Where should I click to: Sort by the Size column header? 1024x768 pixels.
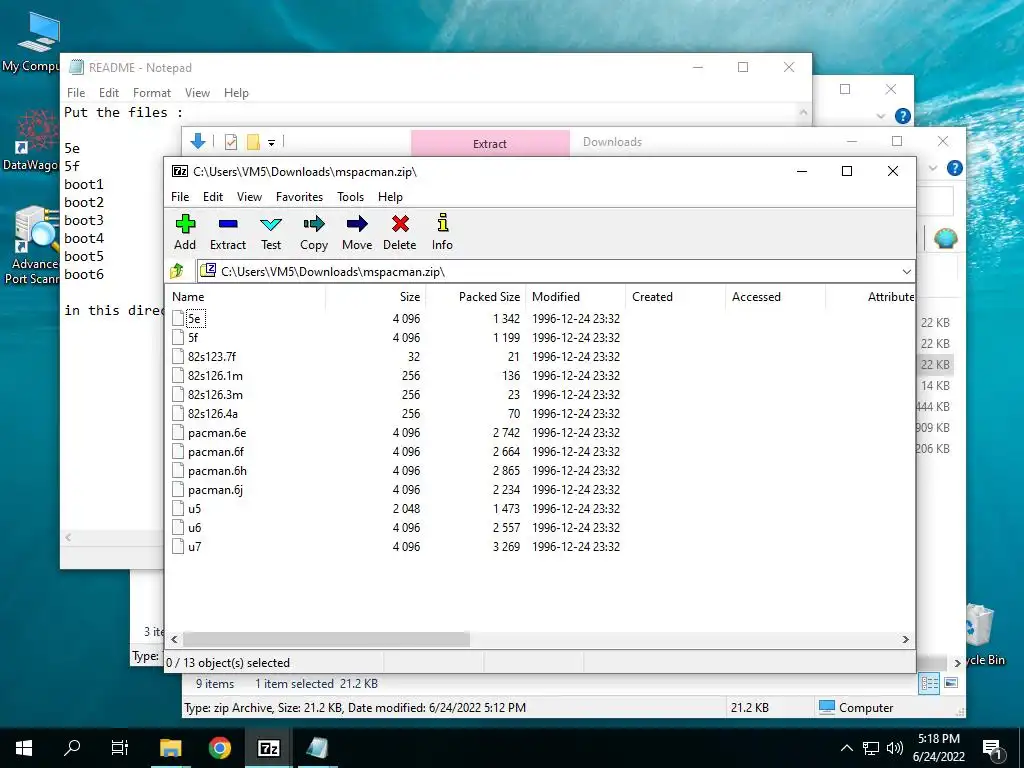(x=376, y=296)
